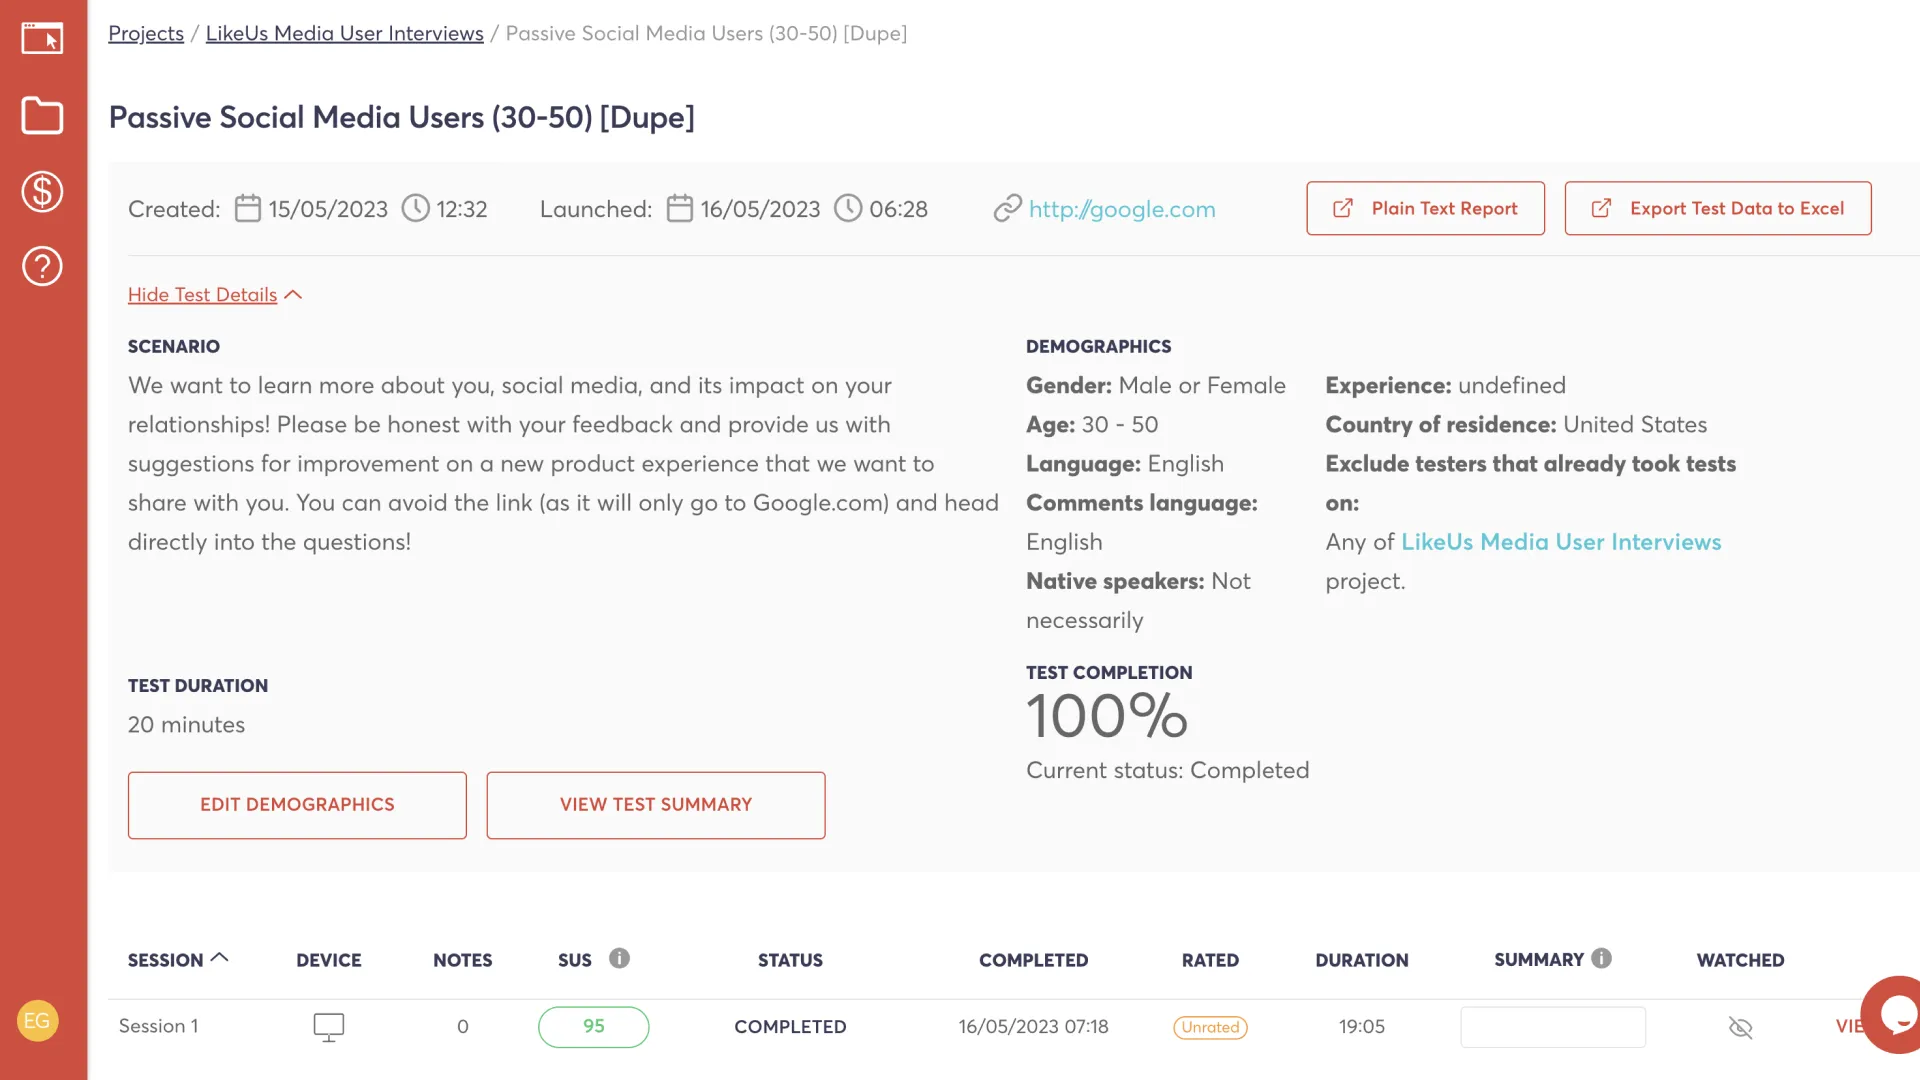This screenshot has width=1920, height=1080.
Task: Open the help question mark icon
Action: pyautogui.click(x=42, y=266)
